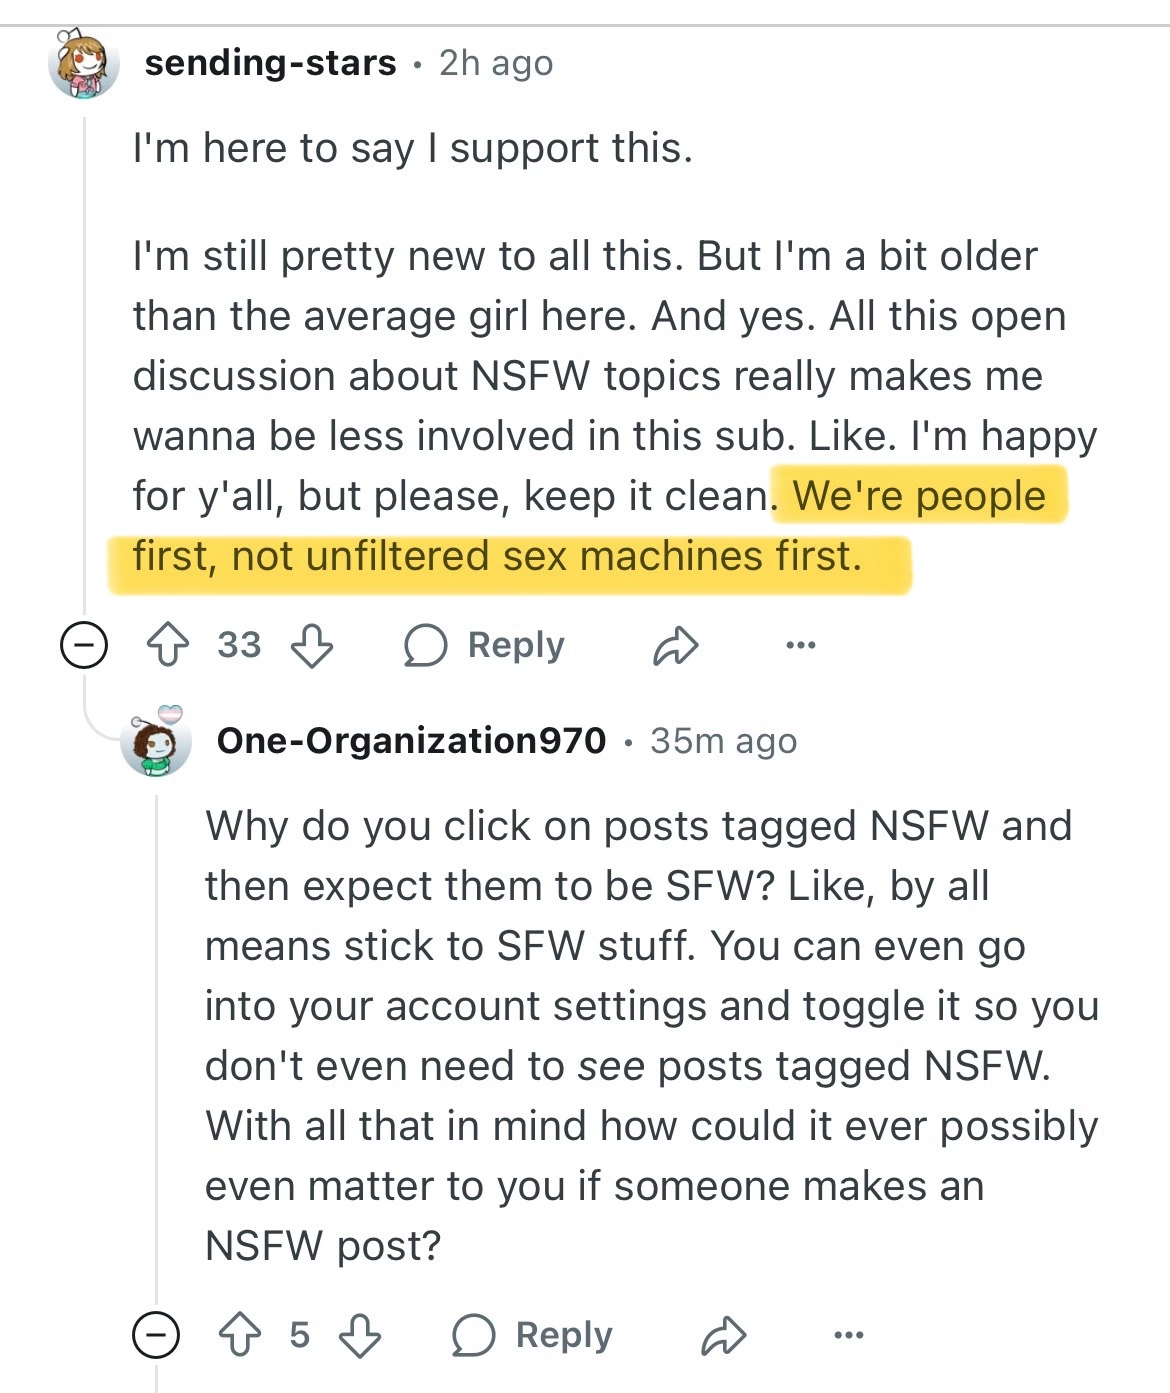This screenshot has height=1393, width=1170.
Task: Click the '35m ago' timestamp
Action: (723, 741)
